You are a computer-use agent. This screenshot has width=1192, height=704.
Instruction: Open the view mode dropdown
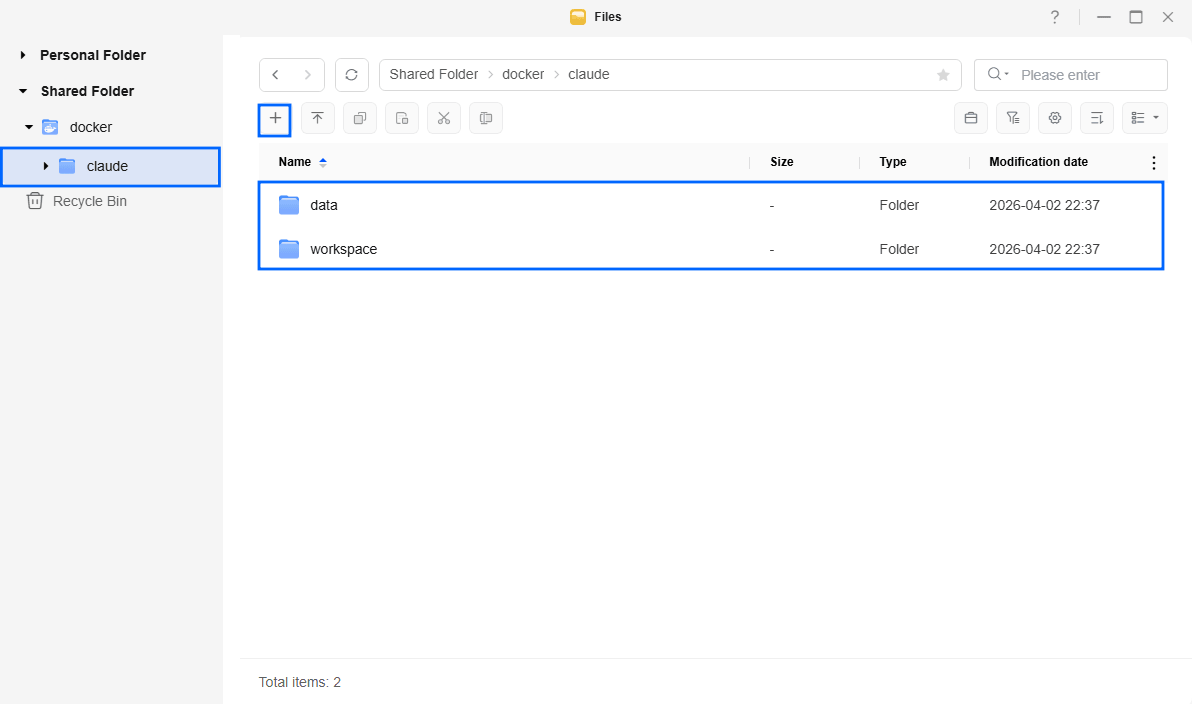click(x=1144, y=118)
